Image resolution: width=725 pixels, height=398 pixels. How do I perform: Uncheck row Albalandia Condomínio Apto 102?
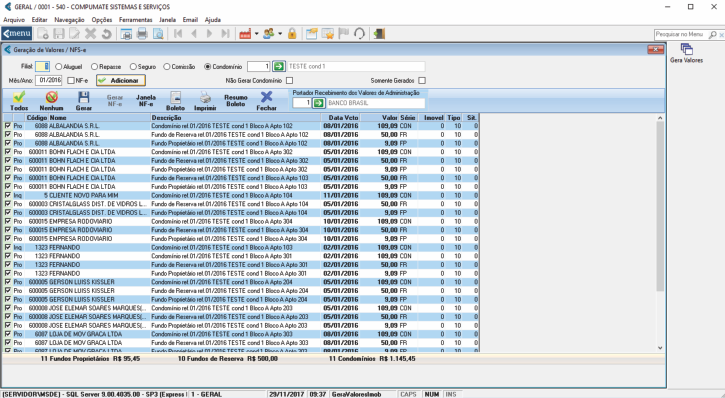coord(8,126)
